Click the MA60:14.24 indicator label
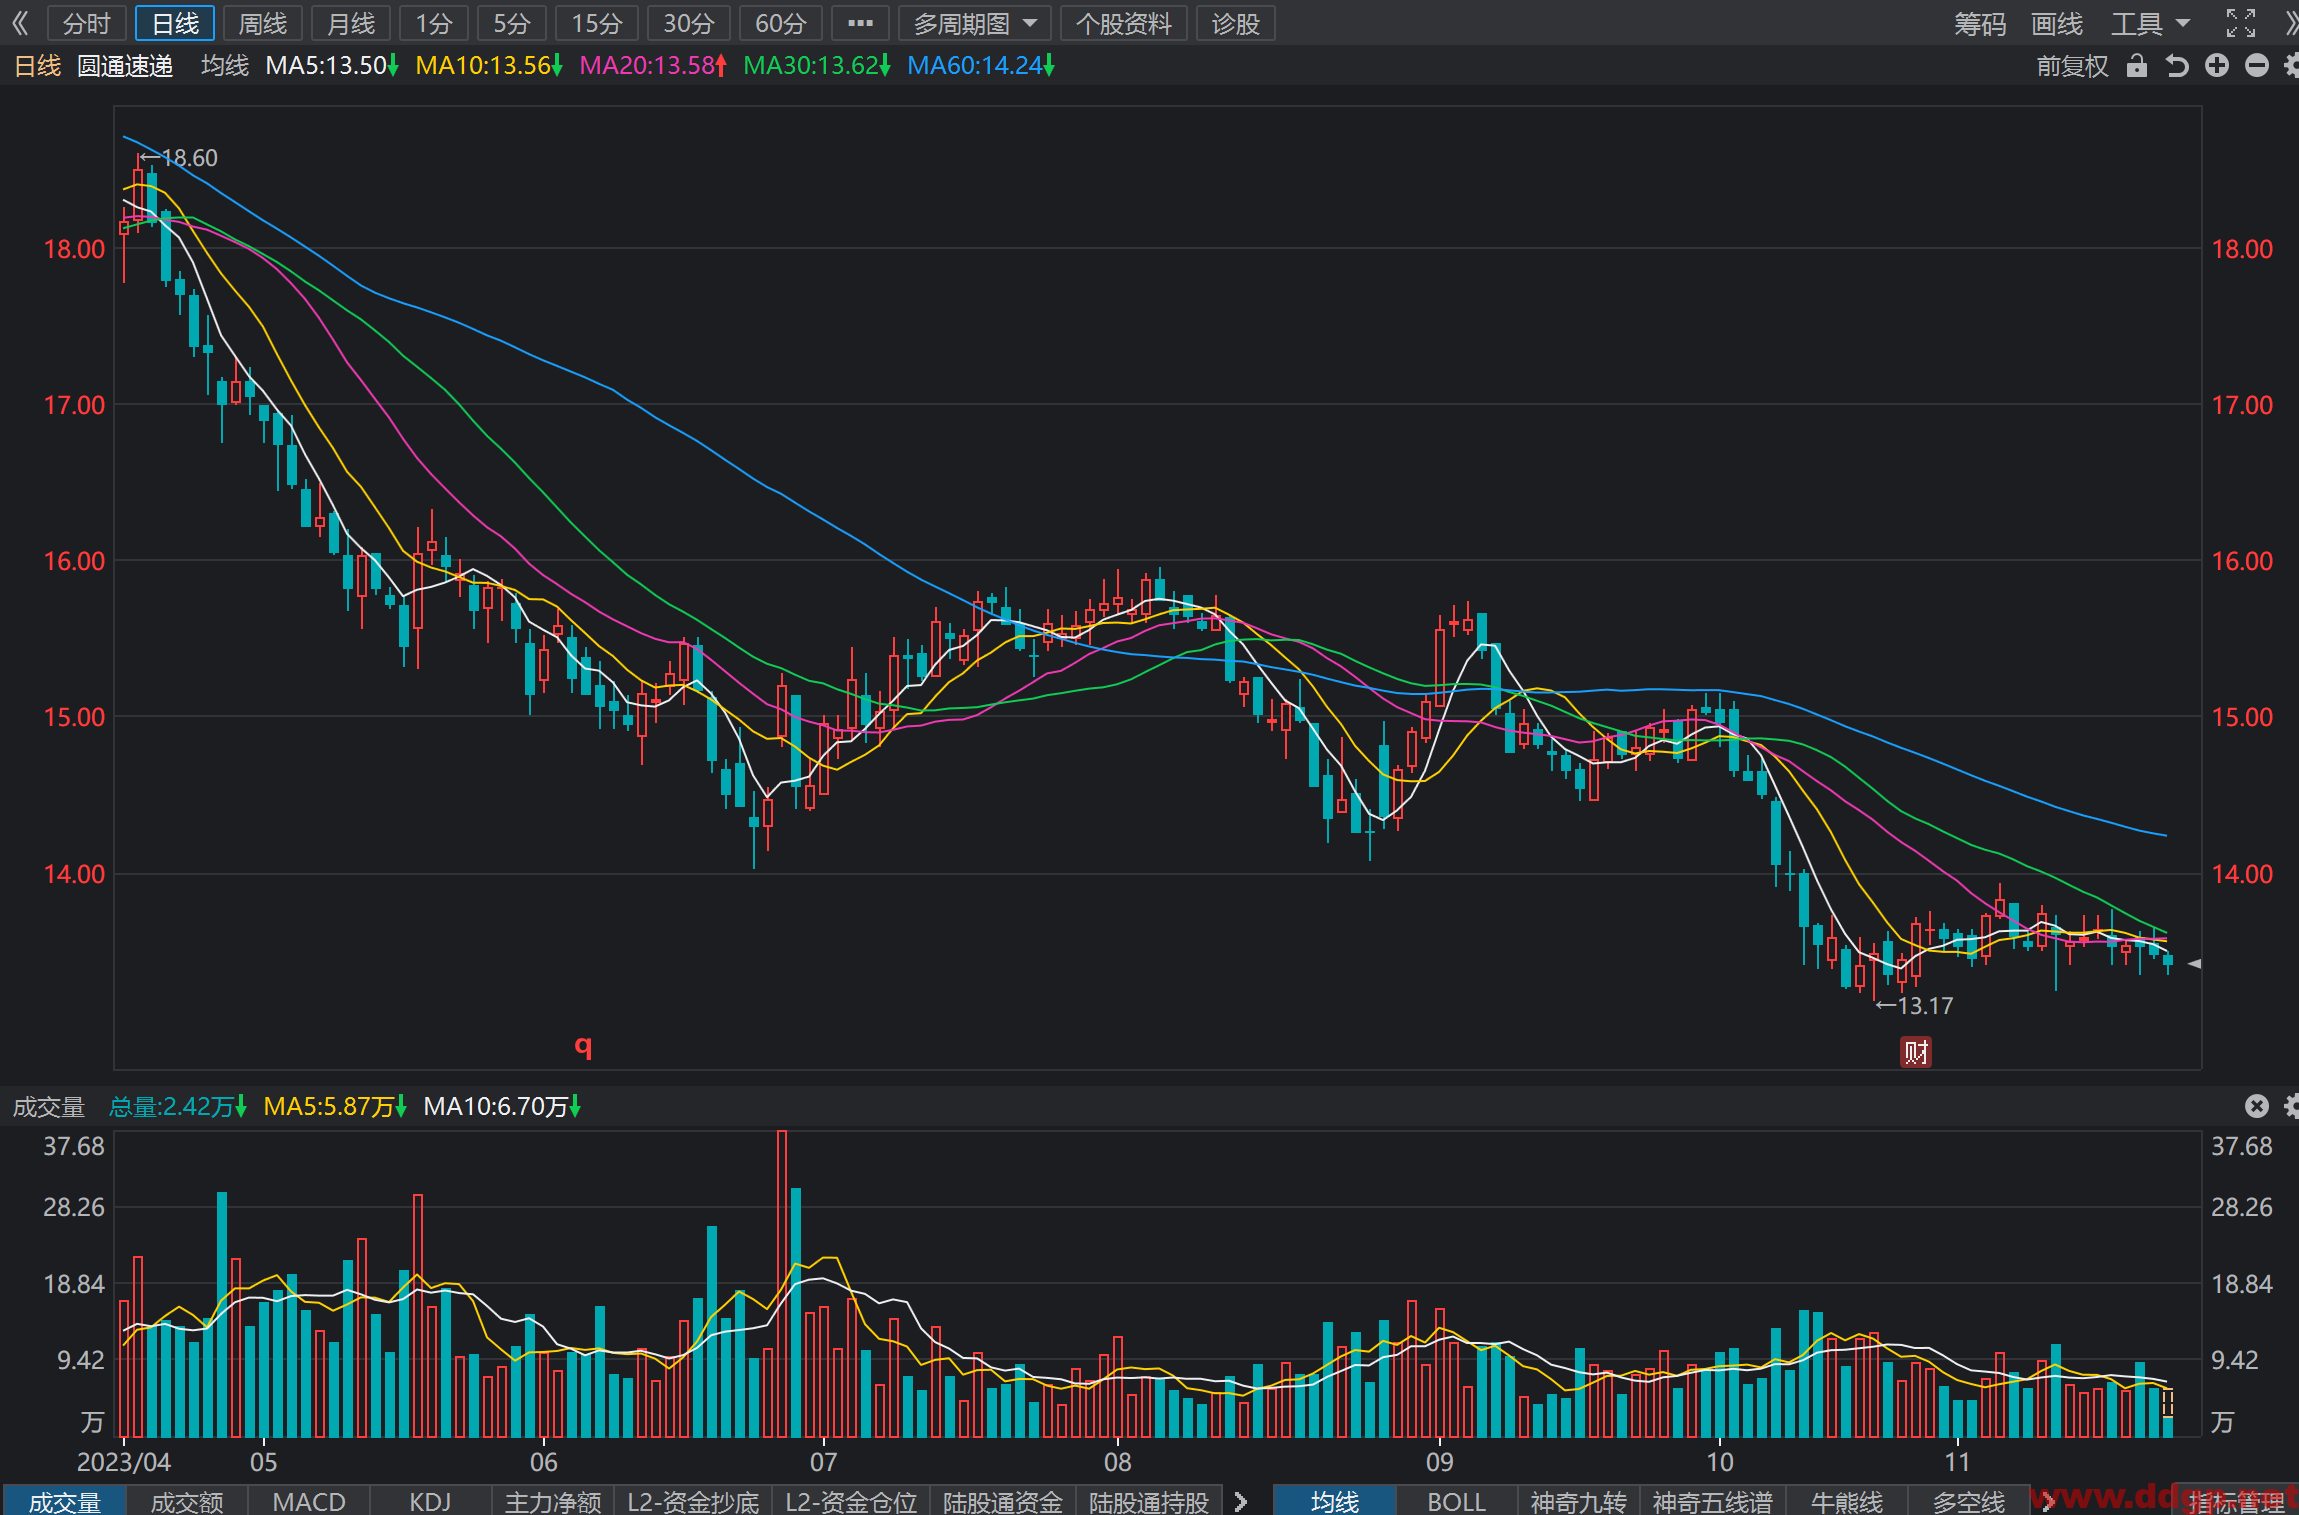This screenshot has height=1515, width=2299. tap(981, 66)
